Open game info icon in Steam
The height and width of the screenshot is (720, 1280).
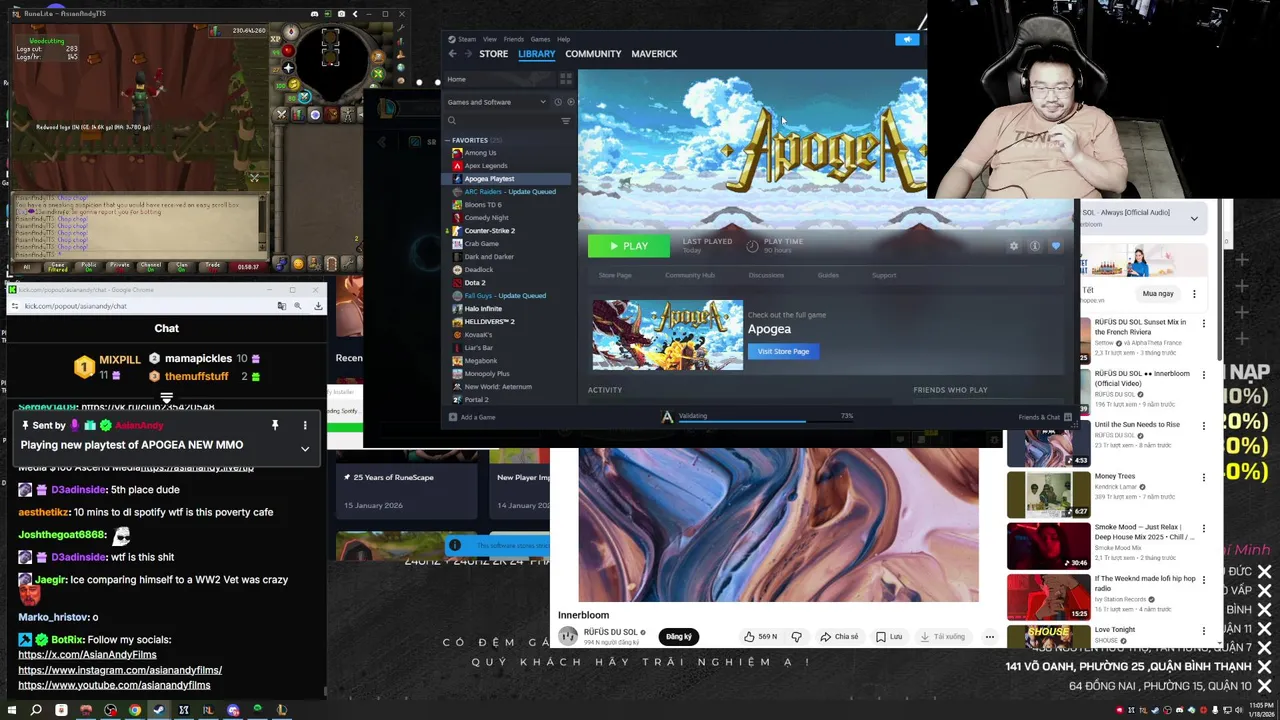click(x=1035, y=246)
